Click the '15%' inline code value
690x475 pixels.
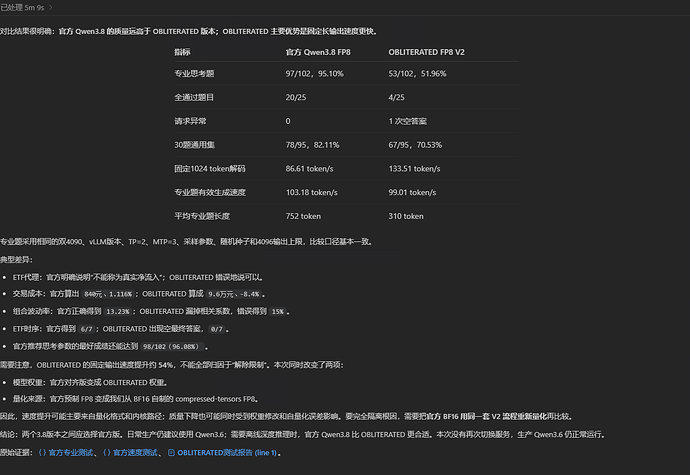[x=278, y=312]
